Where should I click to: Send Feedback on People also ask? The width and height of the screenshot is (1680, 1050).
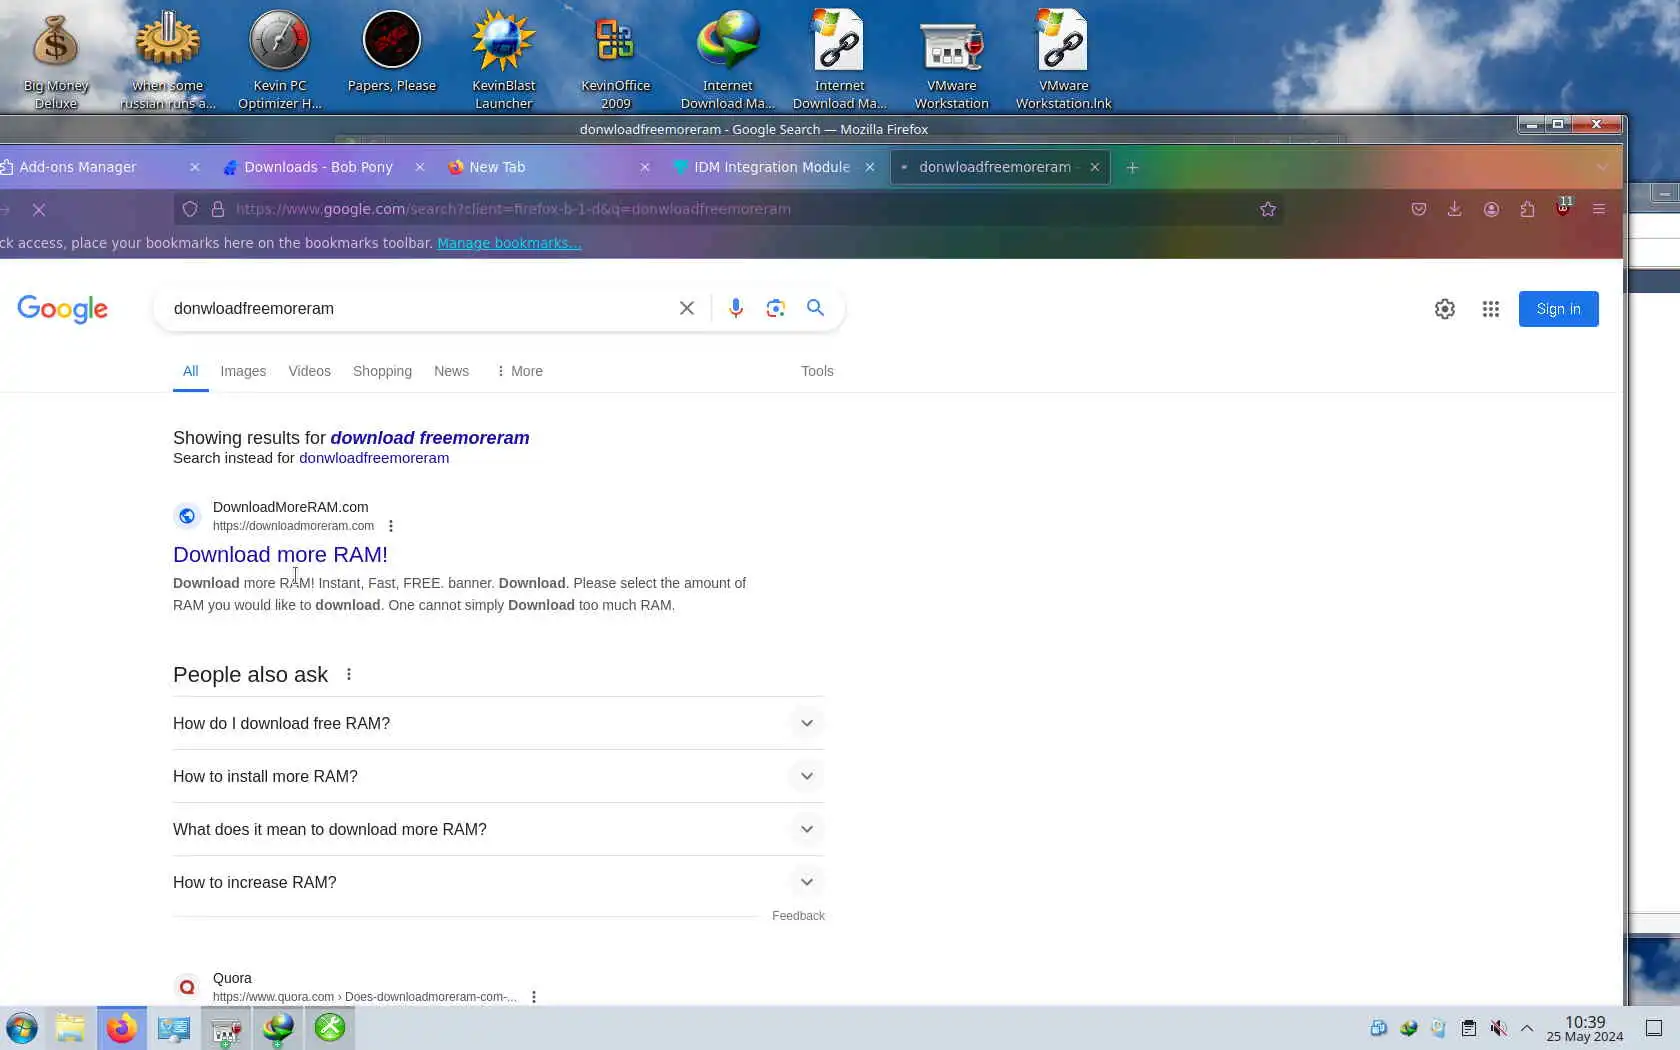[798, 916]
